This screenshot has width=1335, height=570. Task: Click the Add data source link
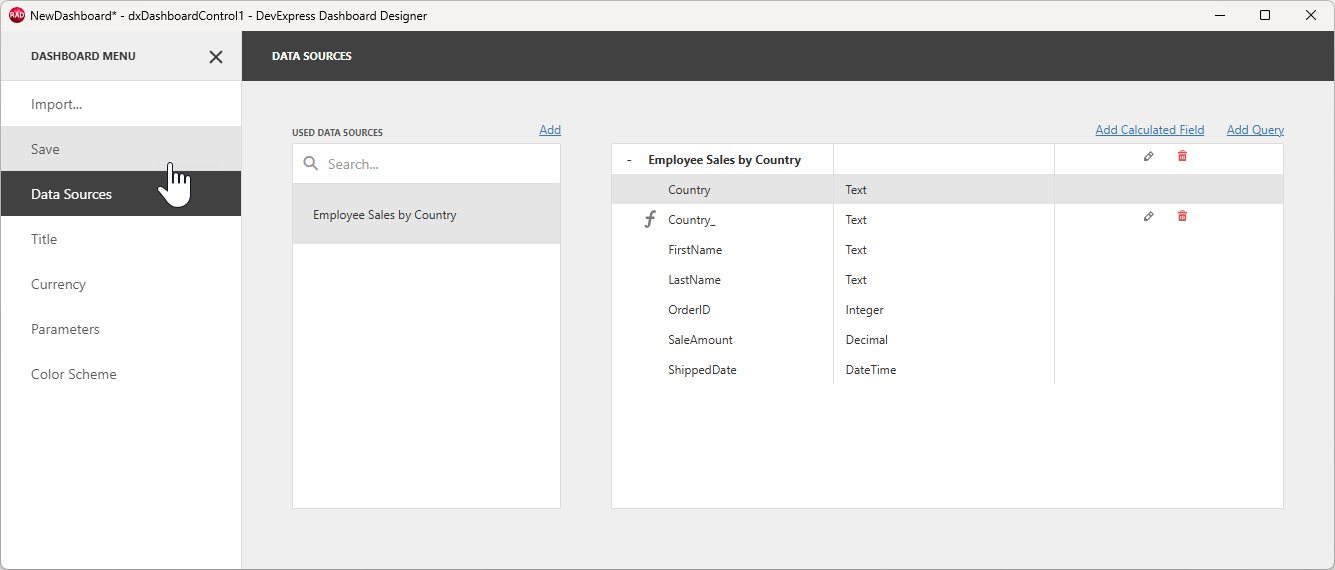coord(550,130)
